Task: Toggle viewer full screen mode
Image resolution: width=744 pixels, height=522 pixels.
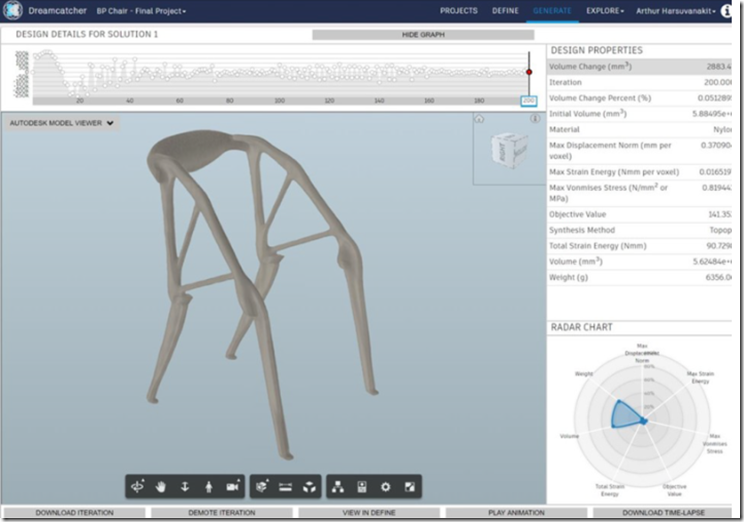Action: coord(409,487)
